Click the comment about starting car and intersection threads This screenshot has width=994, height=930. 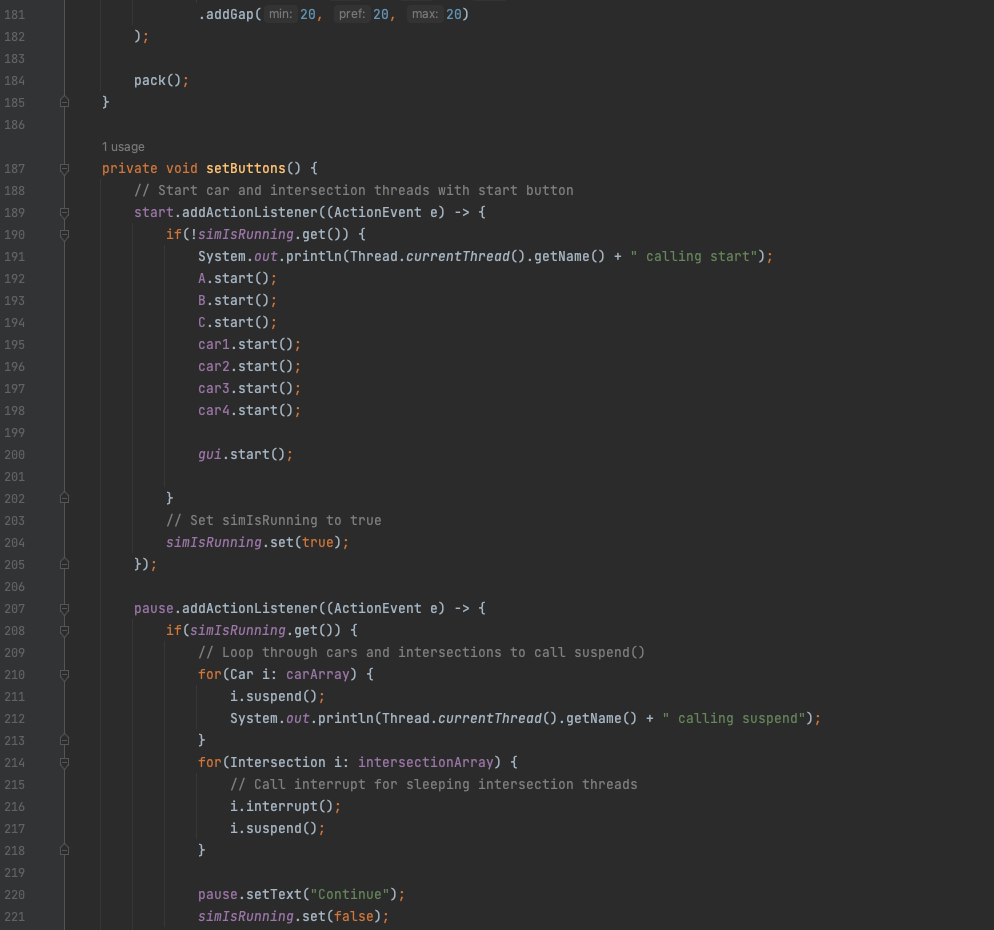point(354,191)
